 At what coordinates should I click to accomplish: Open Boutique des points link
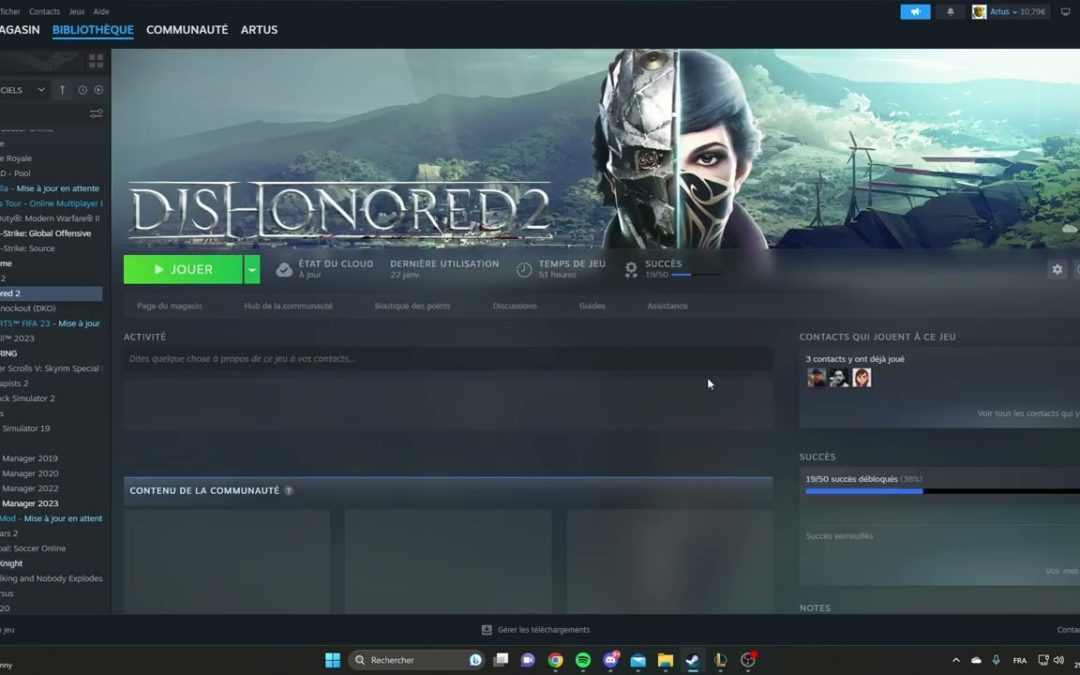[412, 306]
